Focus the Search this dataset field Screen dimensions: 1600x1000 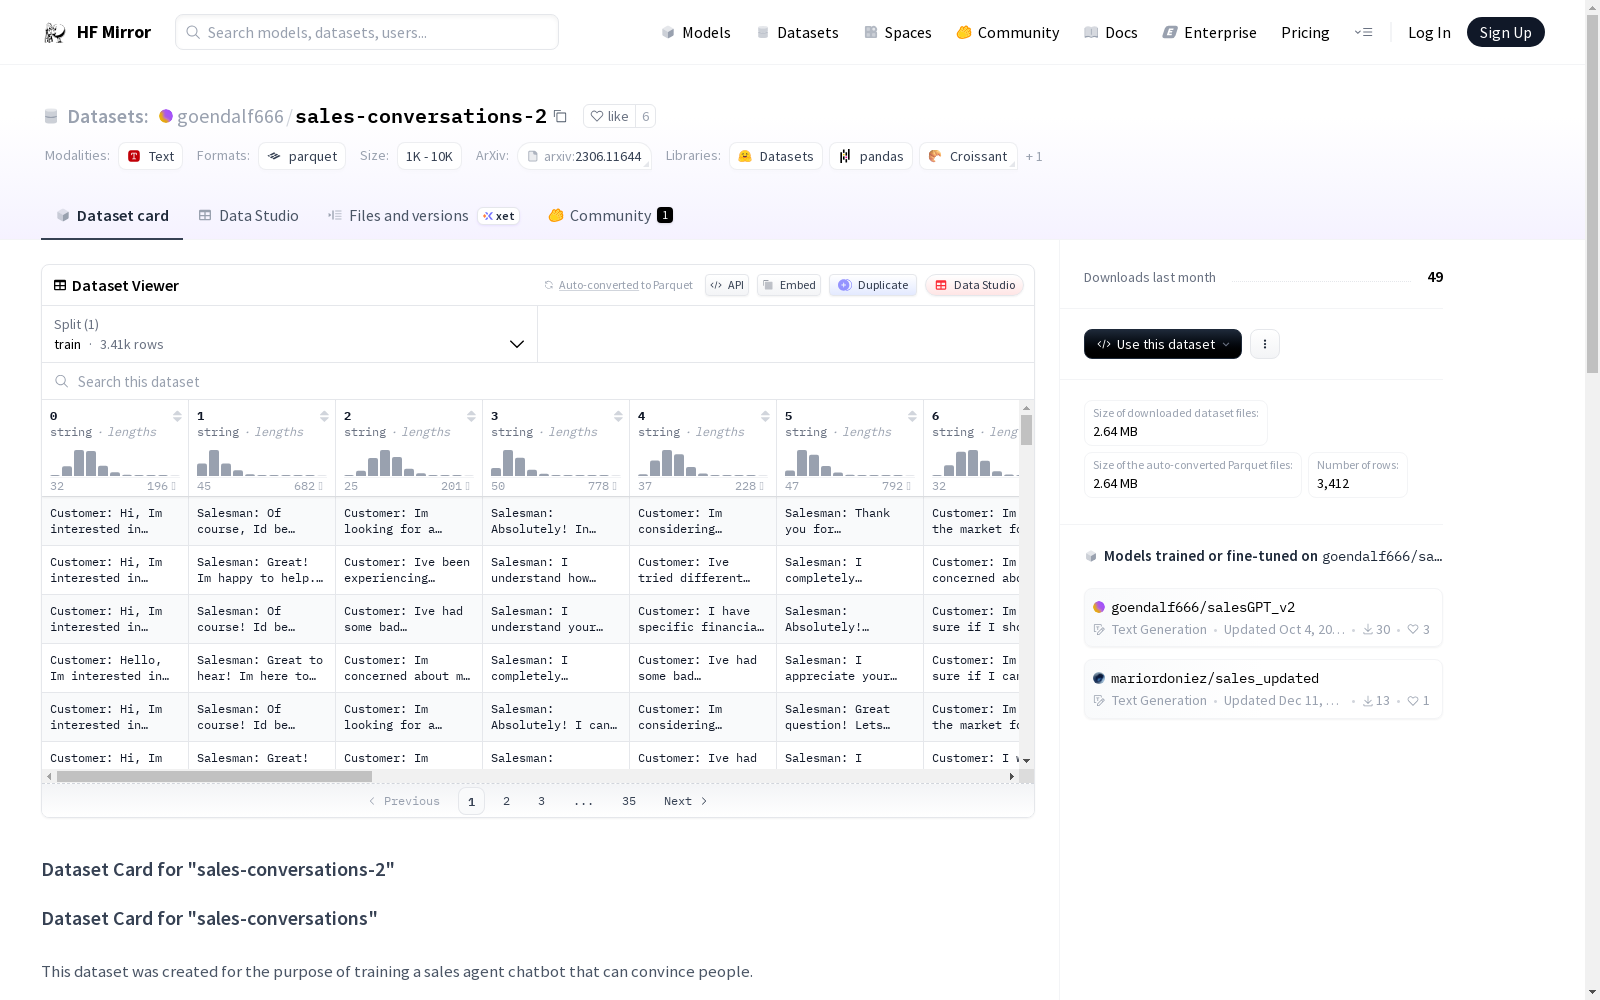538,381
